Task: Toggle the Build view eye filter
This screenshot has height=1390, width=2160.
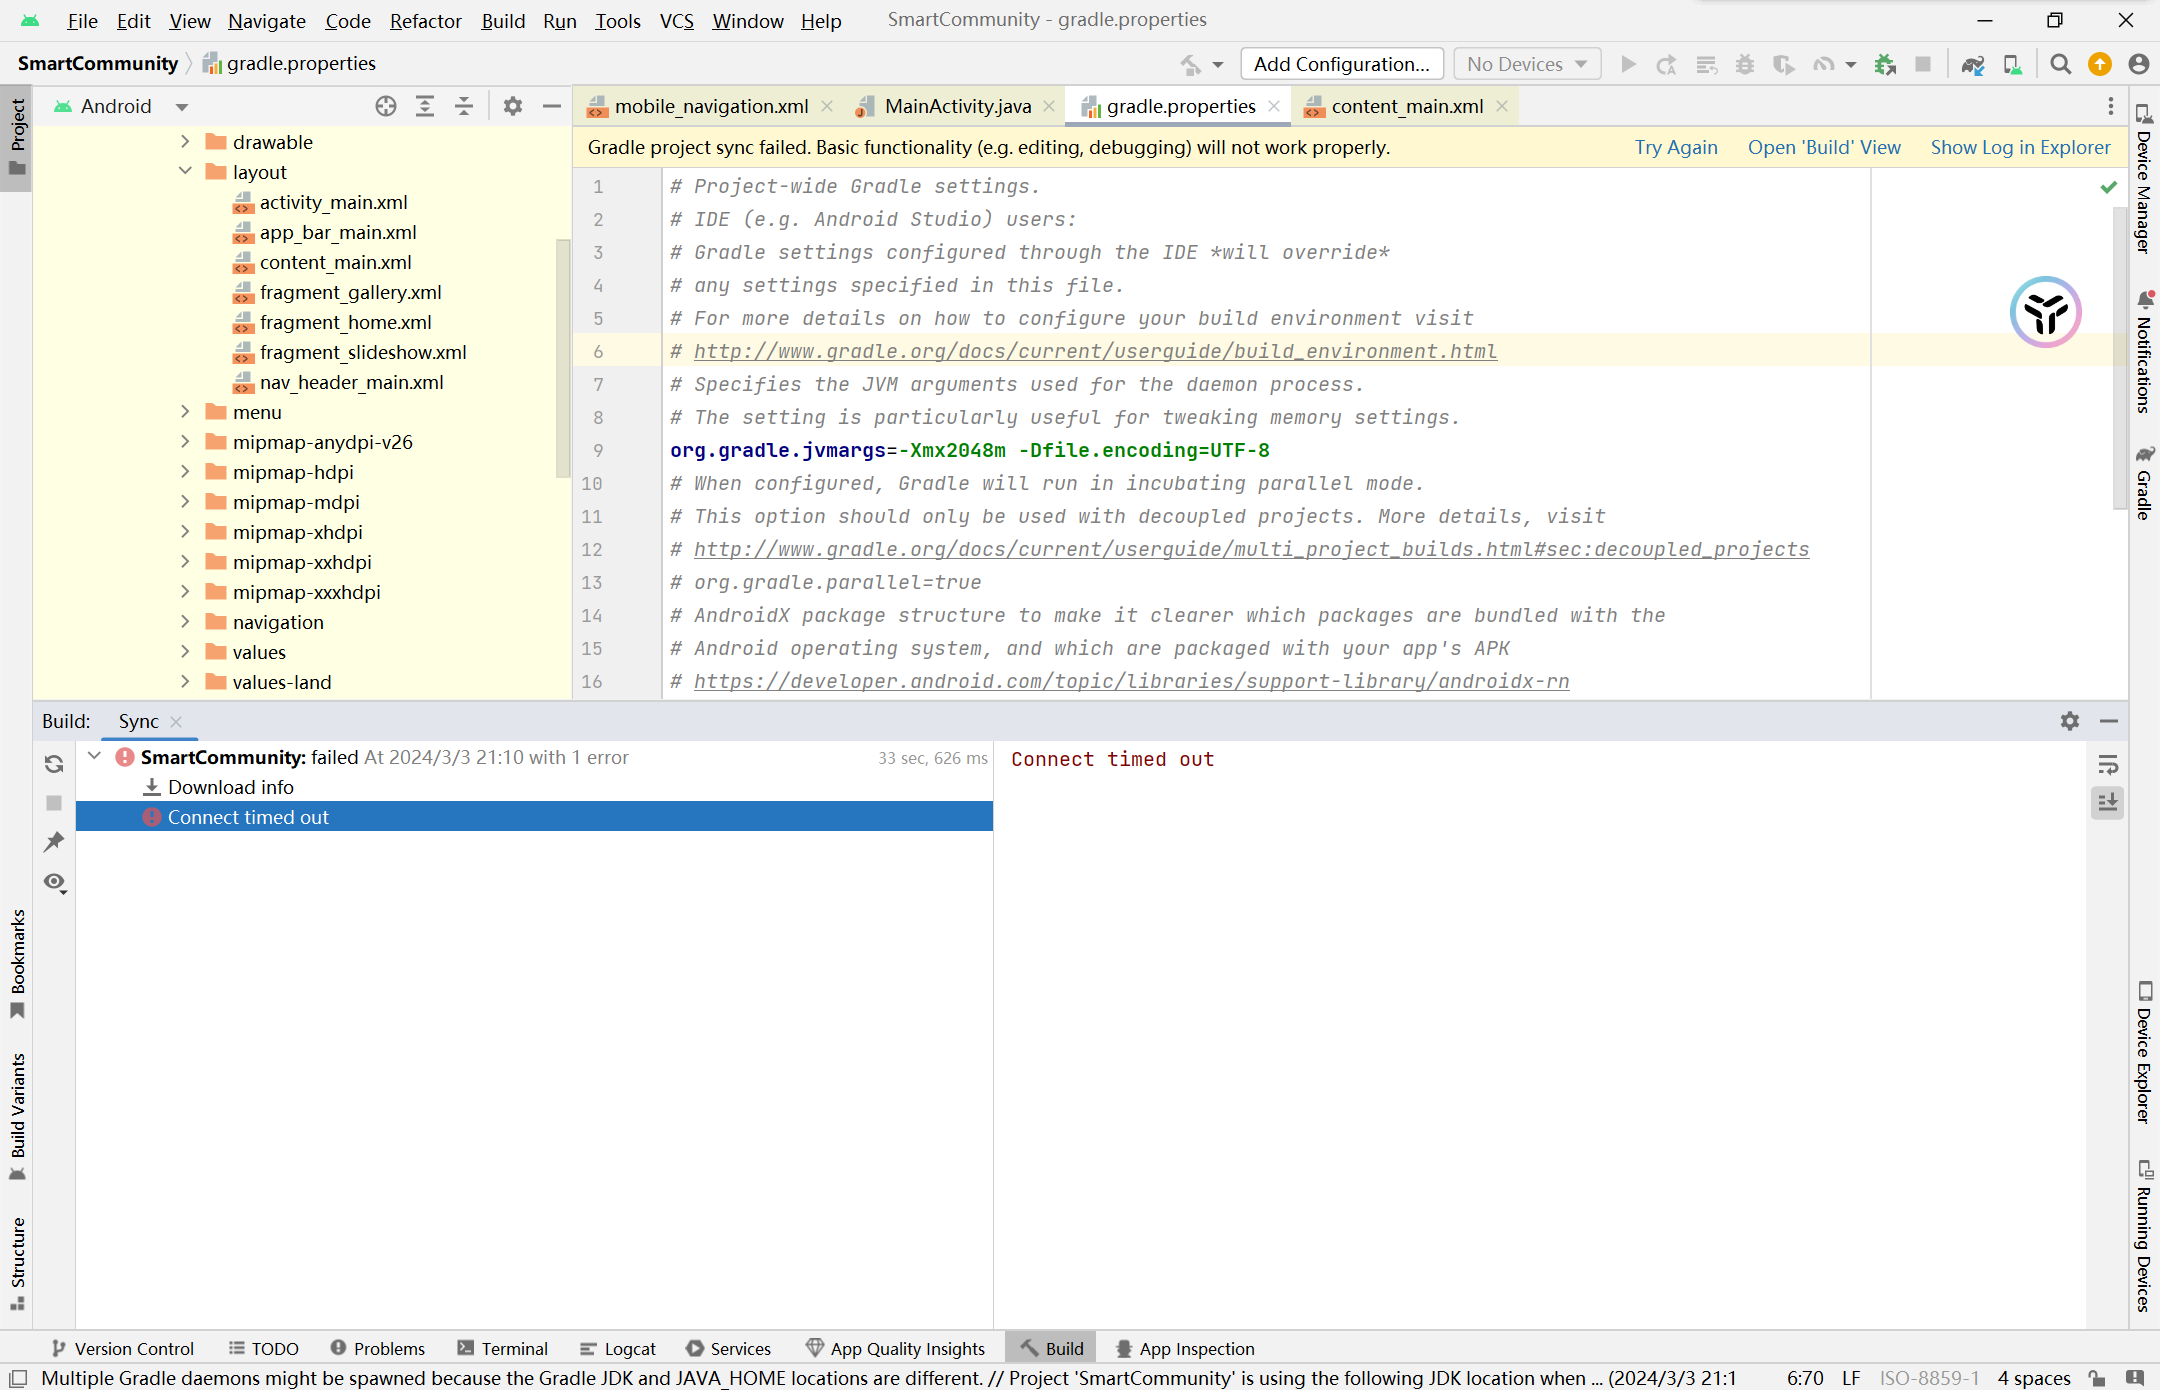Action: click(x=54, y=882)
